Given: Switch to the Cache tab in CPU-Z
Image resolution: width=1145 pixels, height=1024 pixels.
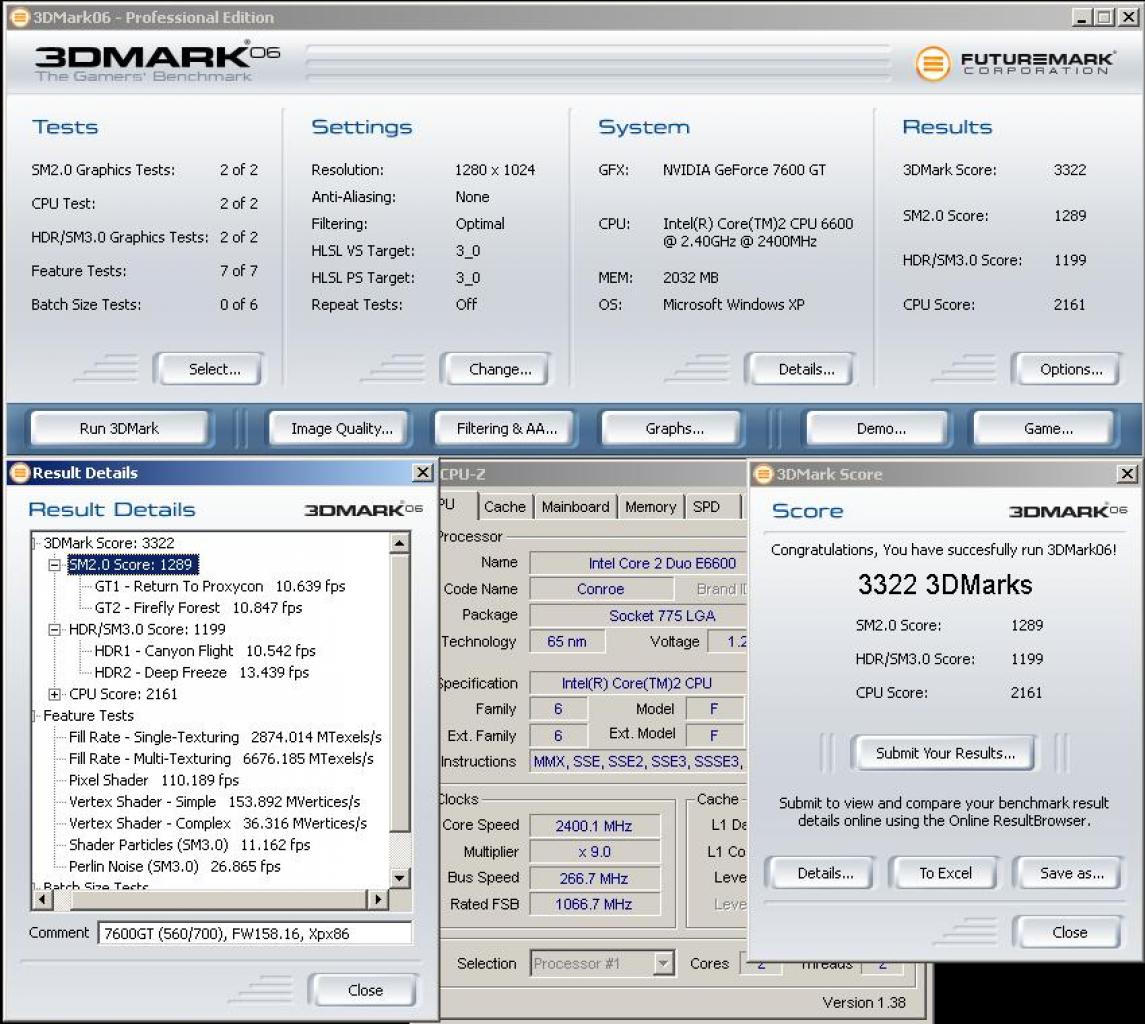Looking at the screenshot, I should [504, 506].
